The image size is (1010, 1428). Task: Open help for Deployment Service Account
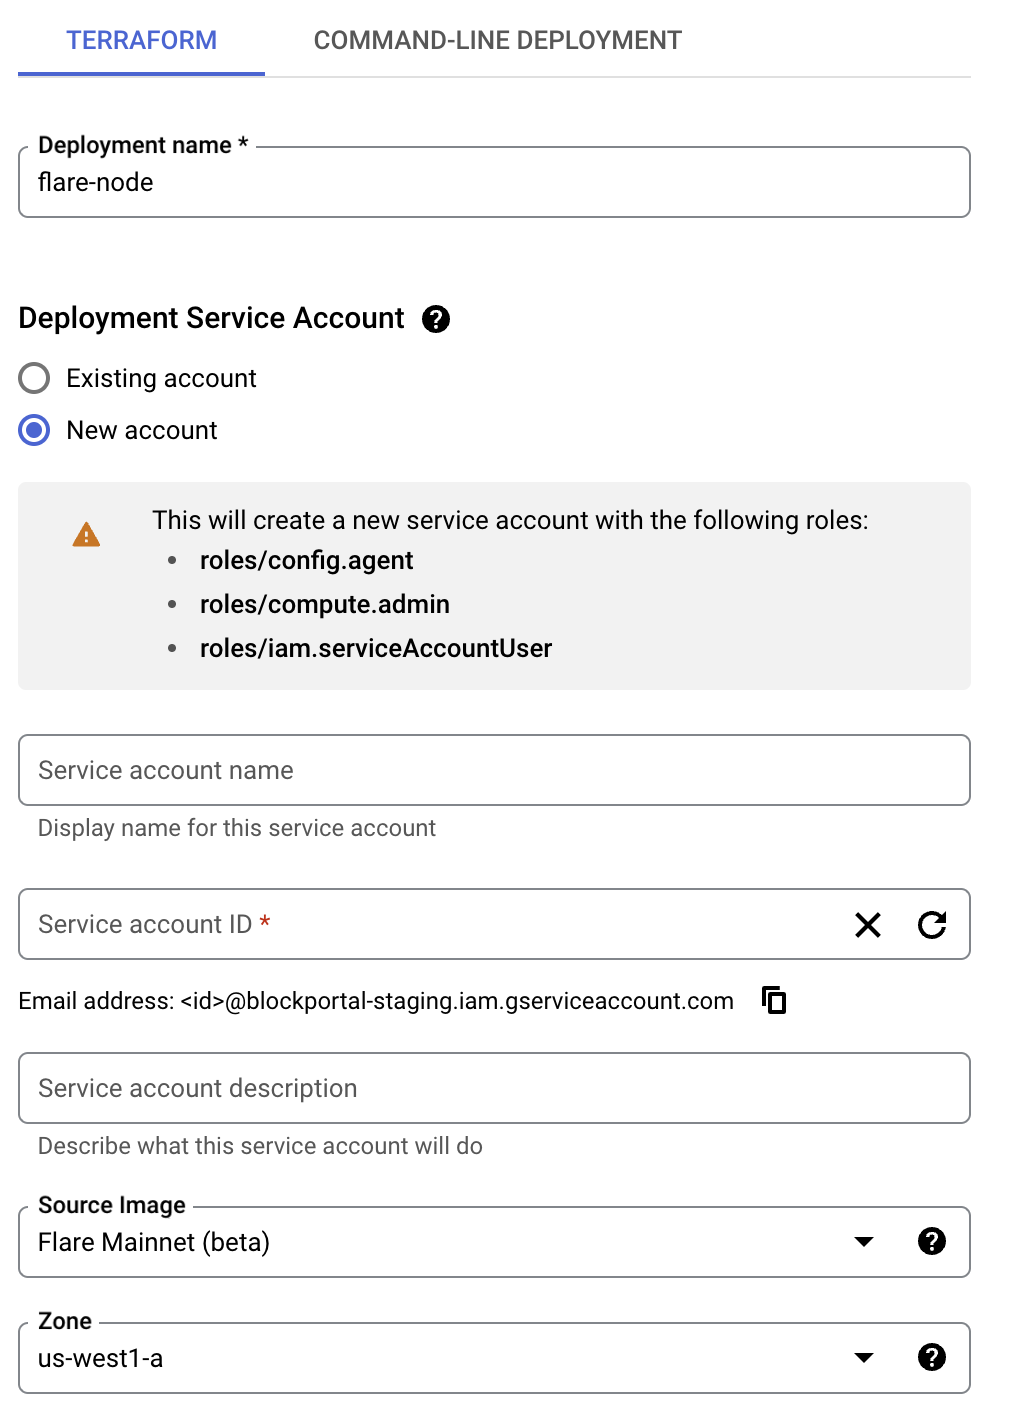tap(436, 319)
